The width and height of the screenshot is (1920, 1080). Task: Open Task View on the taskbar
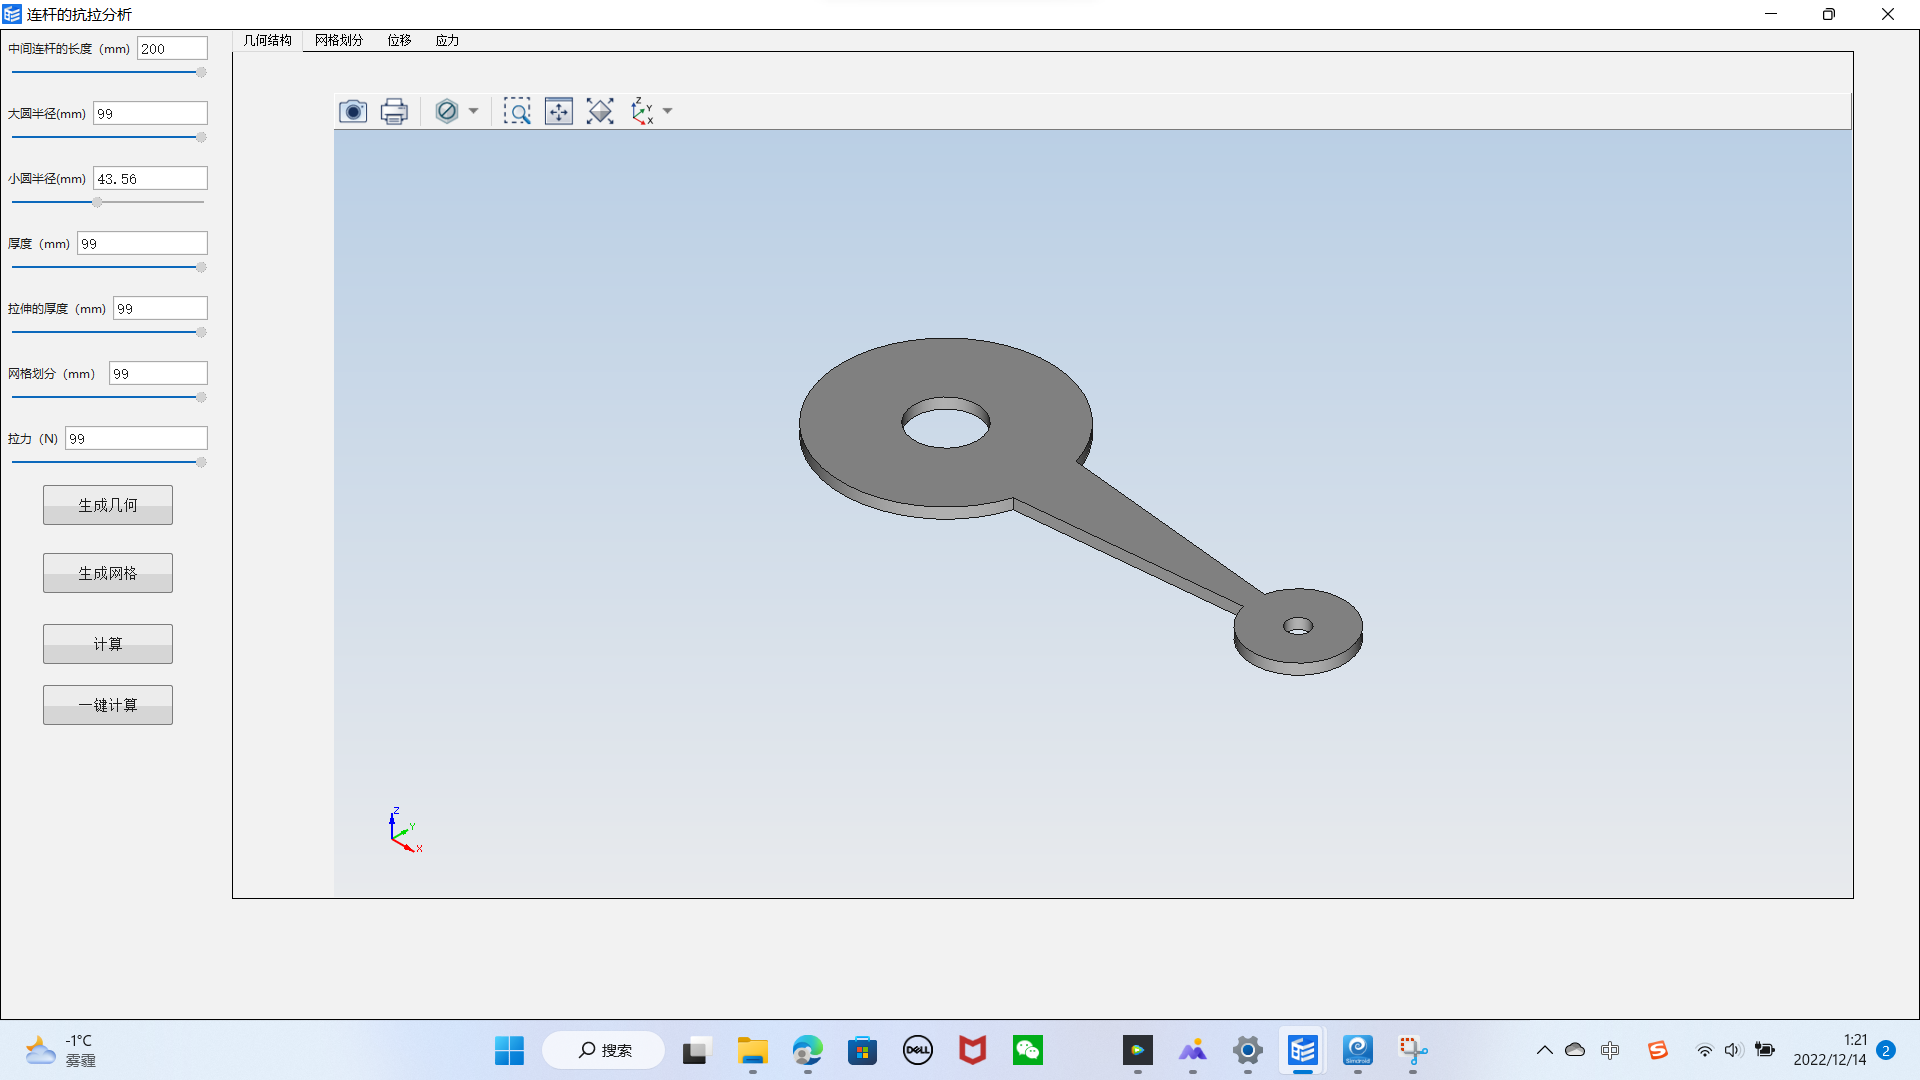click(696, 1050)
